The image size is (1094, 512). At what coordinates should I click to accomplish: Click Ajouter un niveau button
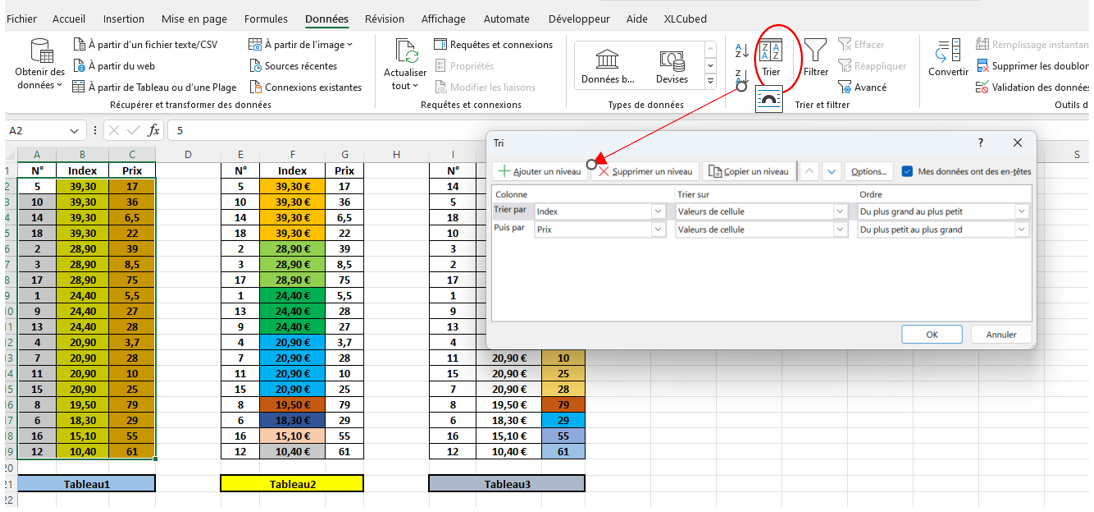[x=541, y=171]
